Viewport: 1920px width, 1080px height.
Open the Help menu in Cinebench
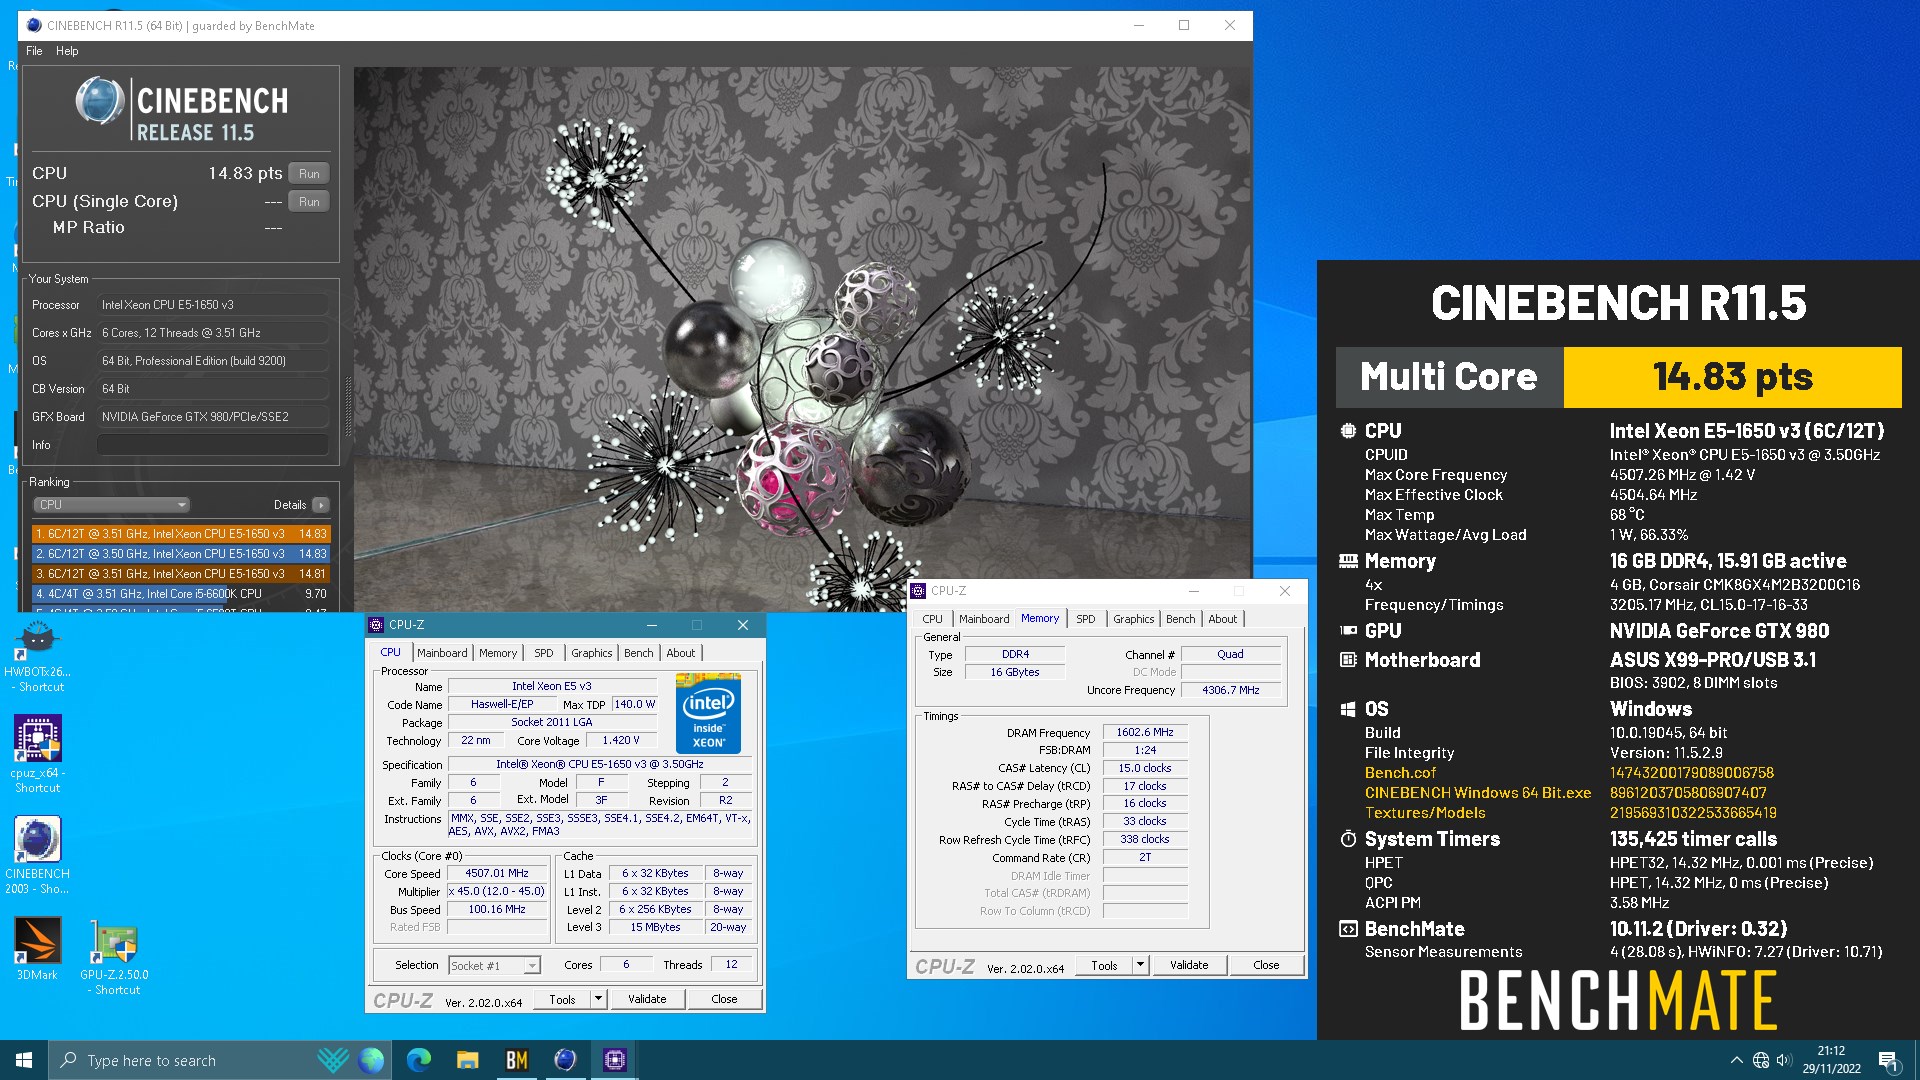[x=67, y=51]
